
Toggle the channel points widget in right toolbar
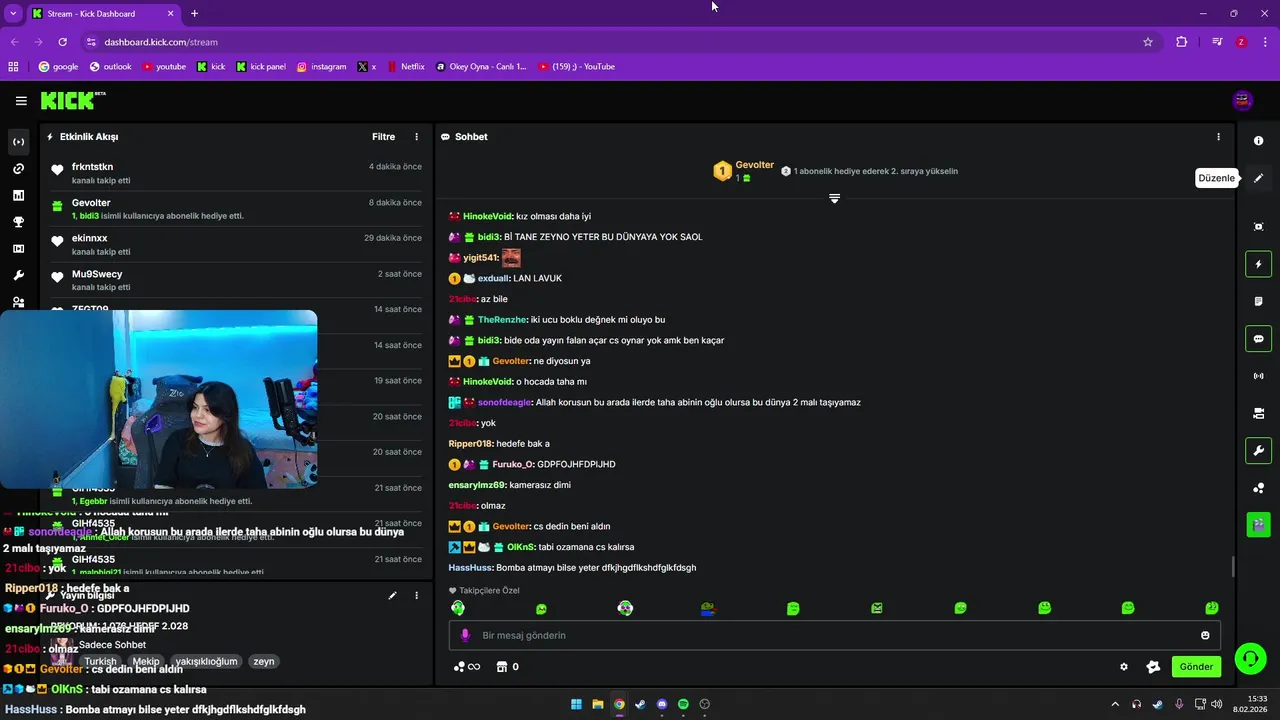1259,488
